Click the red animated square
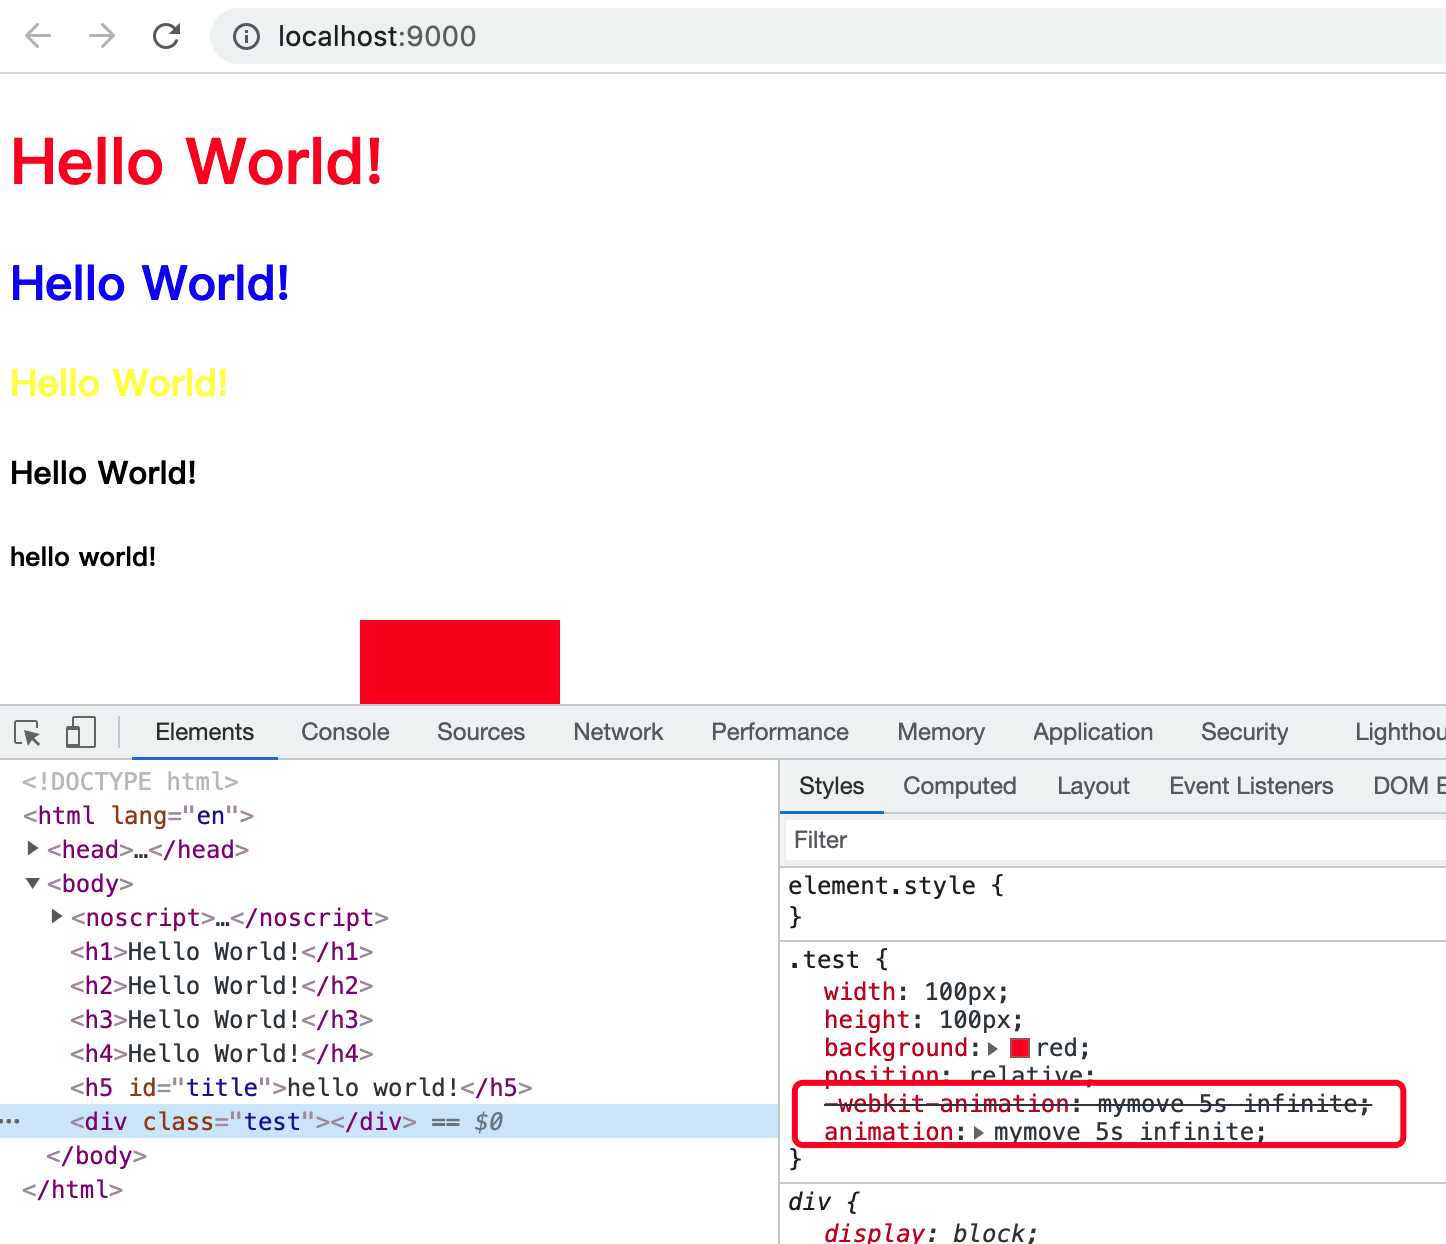The width and height of the screenshot is (1446, 1244). [460, 662]
